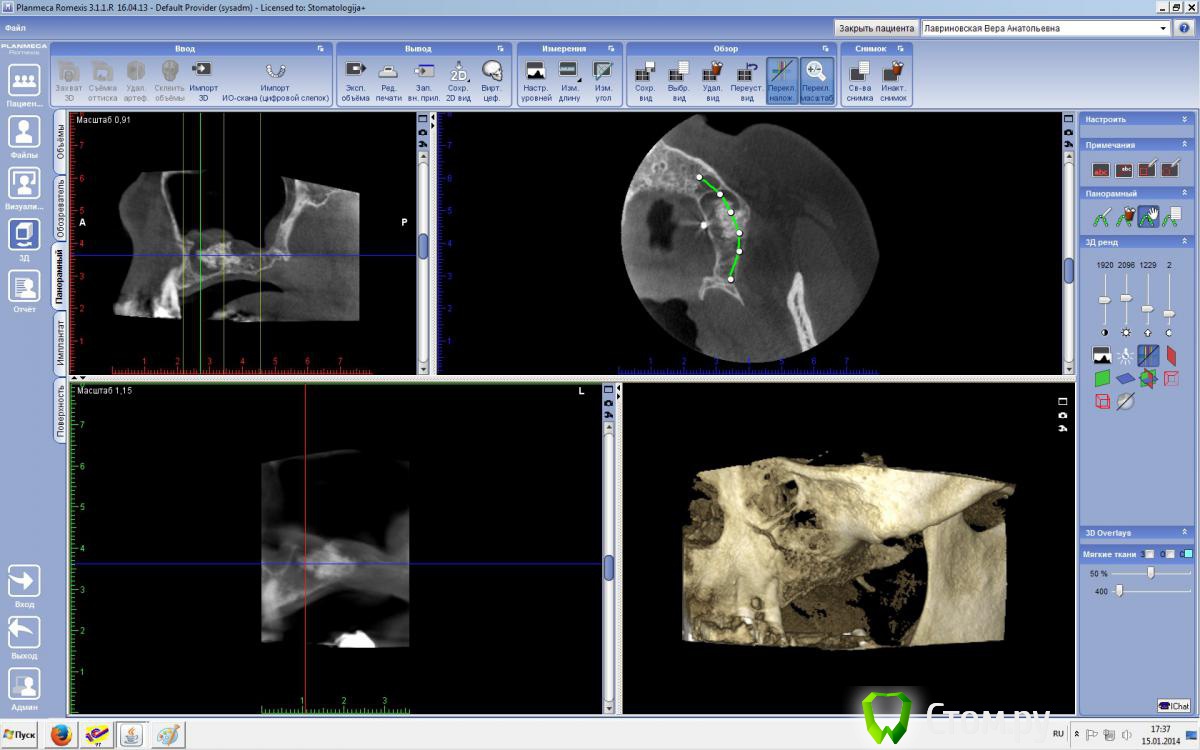The height and width of the screenshot is (750, 1200).
Task: Collapse the 3D Overlays panel
Action: [1185, 533]
